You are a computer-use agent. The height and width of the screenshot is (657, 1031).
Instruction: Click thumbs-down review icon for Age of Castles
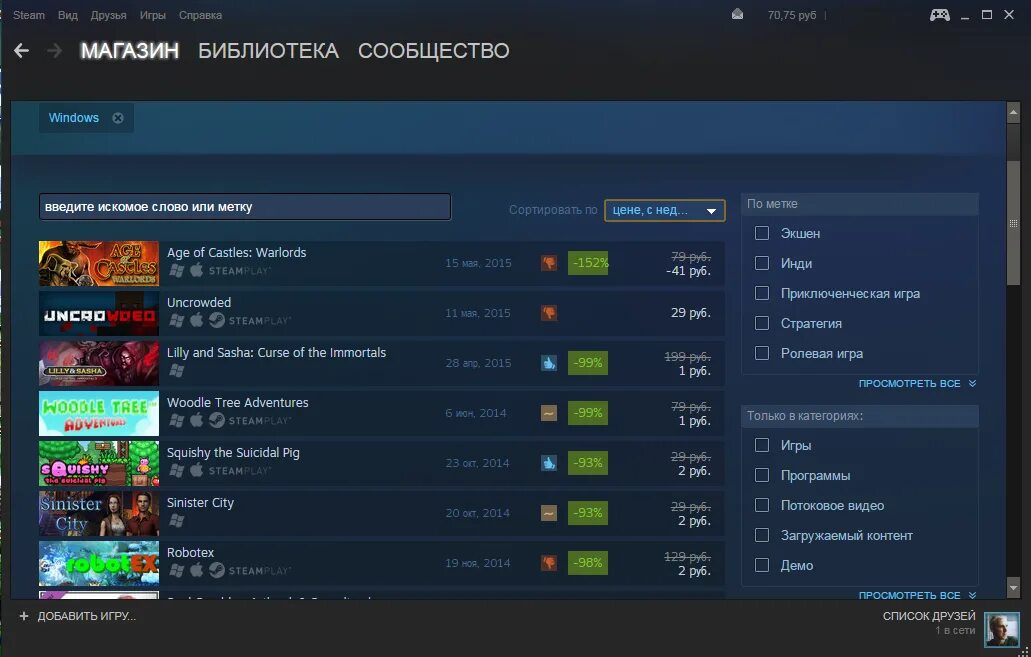pyautogui.click(x=548, y=263)
